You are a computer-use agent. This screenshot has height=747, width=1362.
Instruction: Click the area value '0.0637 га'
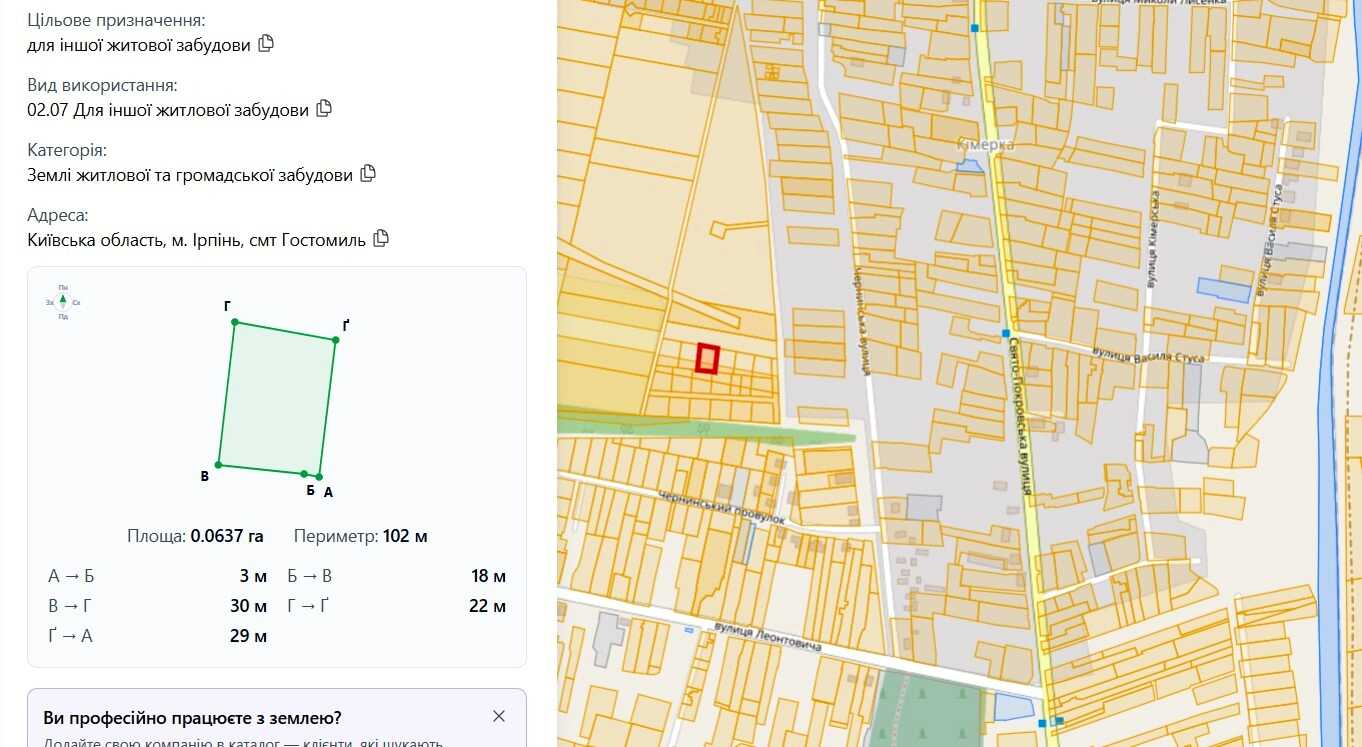tap(227, 536)
